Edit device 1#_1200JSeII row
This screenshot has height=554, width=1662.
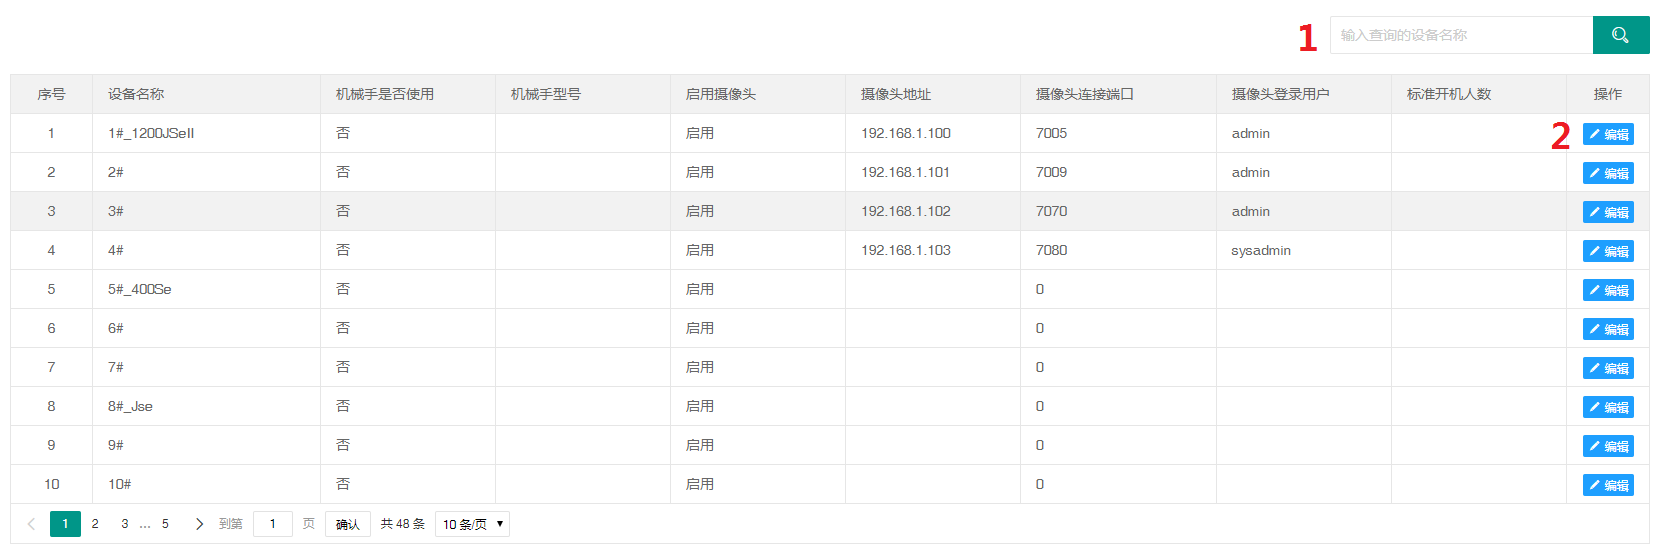coord(1608,134)
